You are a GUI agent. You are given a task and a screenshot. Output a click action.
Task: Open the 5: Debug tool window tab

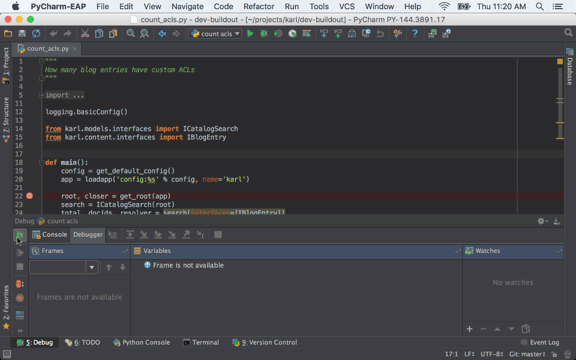[35, 342]
